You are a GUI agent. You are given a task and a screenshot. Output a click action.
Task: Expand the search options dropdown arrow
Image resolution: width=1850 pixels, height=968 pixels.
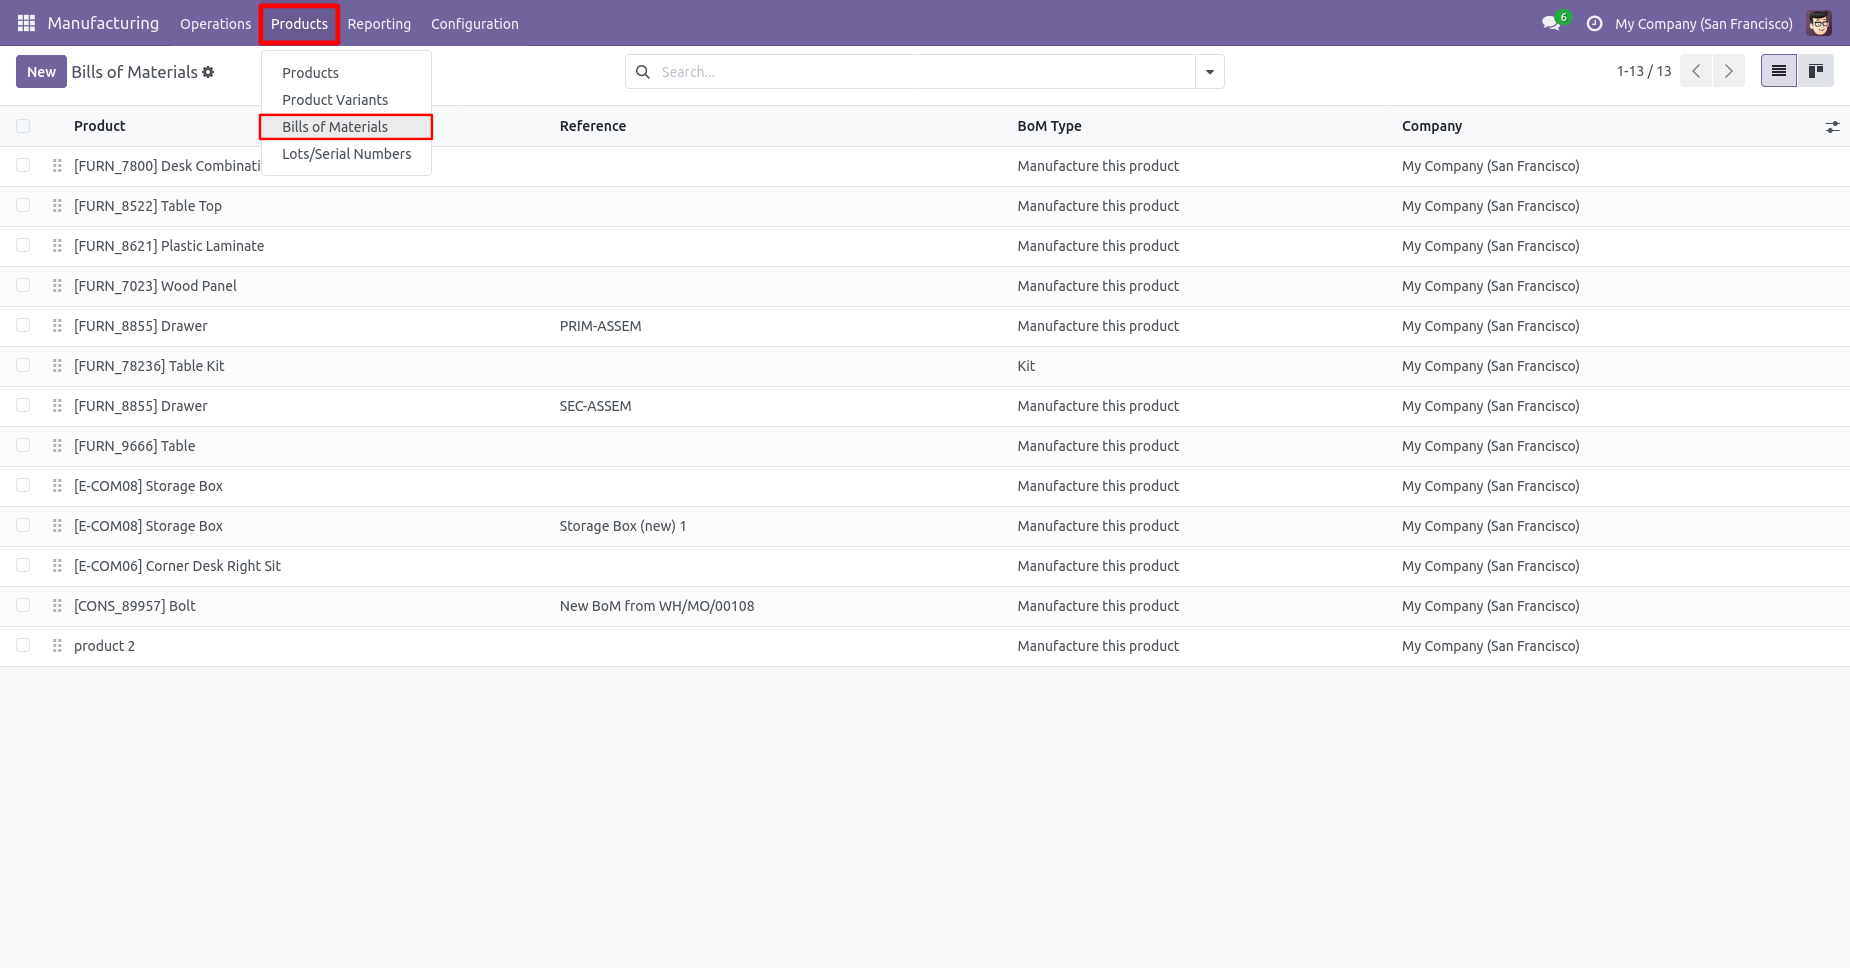[1210, 72]
